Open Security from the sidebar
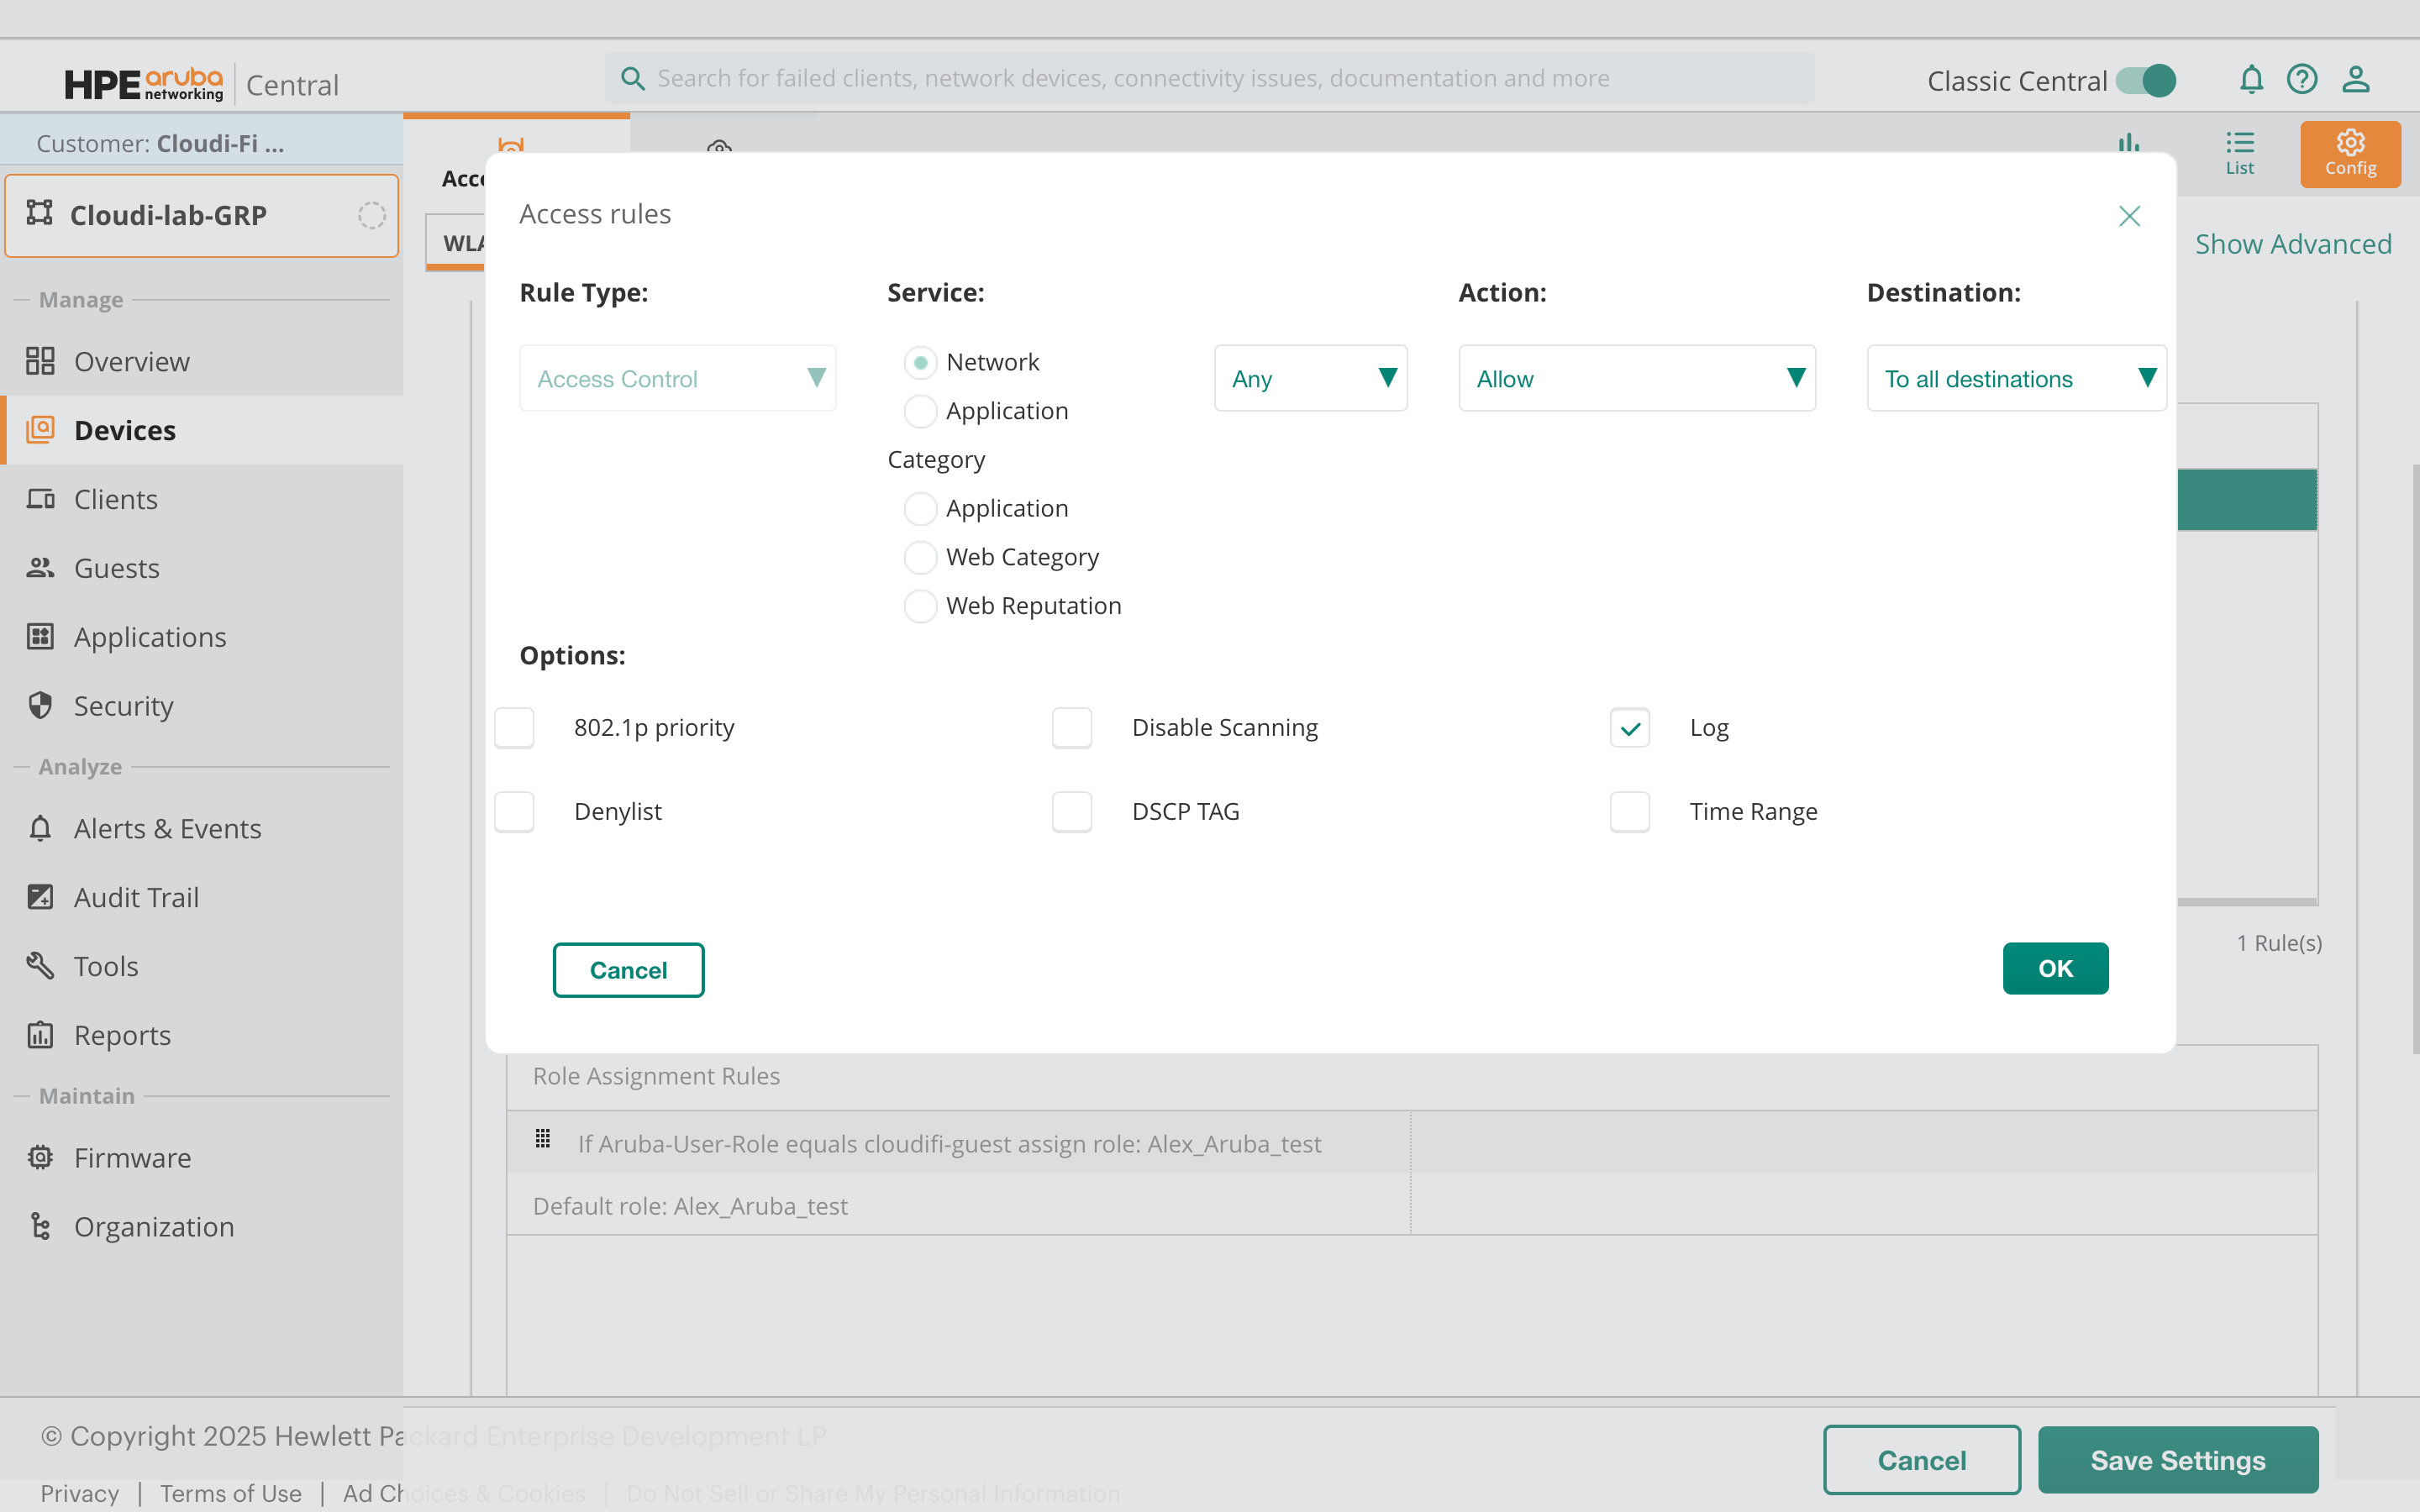 coord(123,706)
